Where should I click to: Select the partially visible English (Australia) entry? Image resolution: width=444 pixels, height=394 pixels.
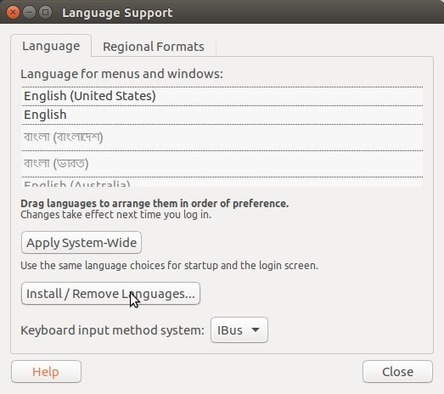(222, 182)
